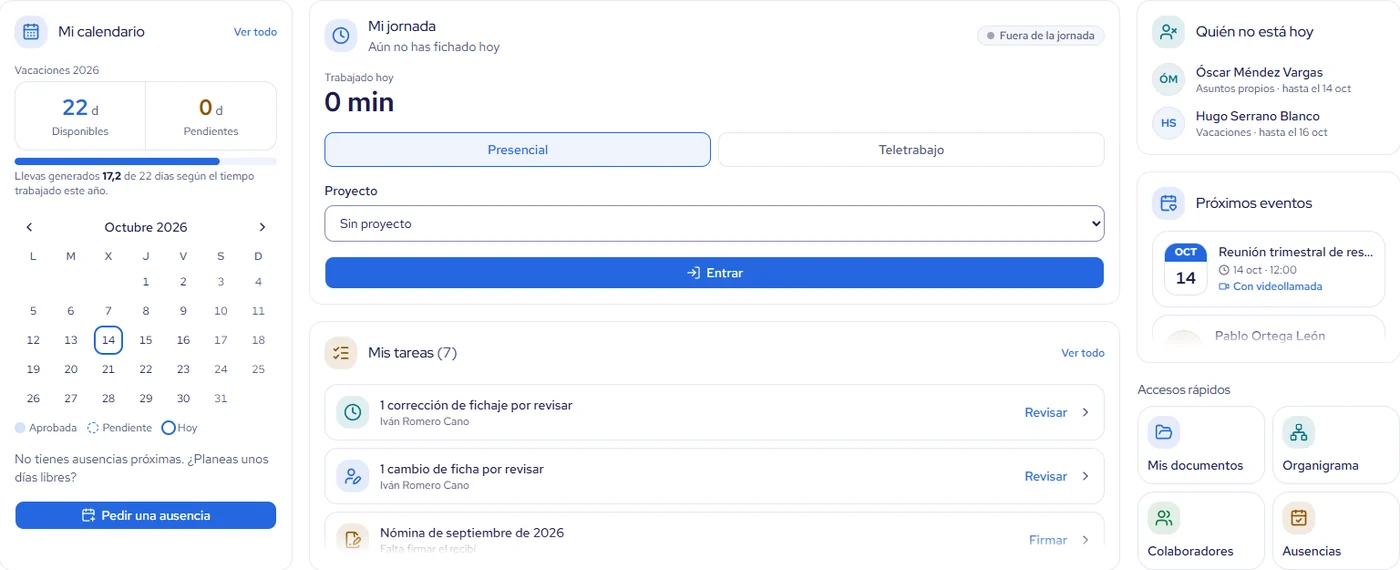This screenshot has width=1400, height=570.
Task: Open Ver todo in Mi calendario
Action: click(x=255, y=32)
